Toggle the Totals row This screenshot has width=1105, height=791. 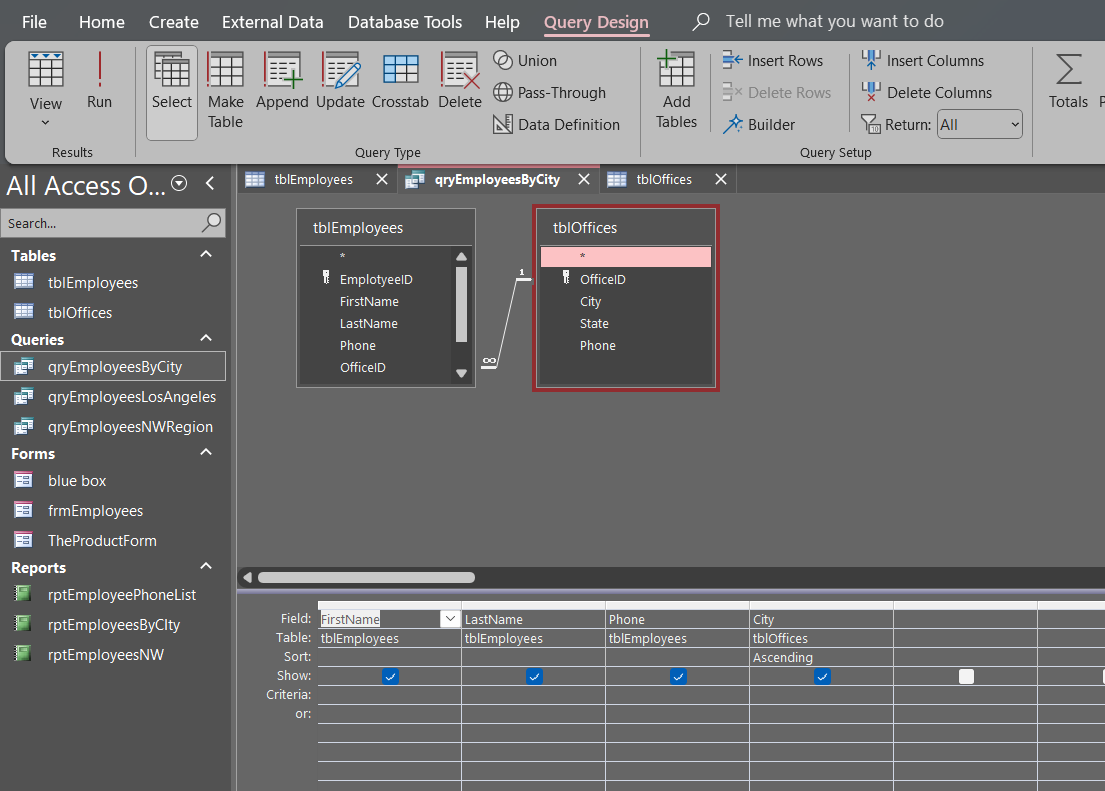pos(1068,80)
